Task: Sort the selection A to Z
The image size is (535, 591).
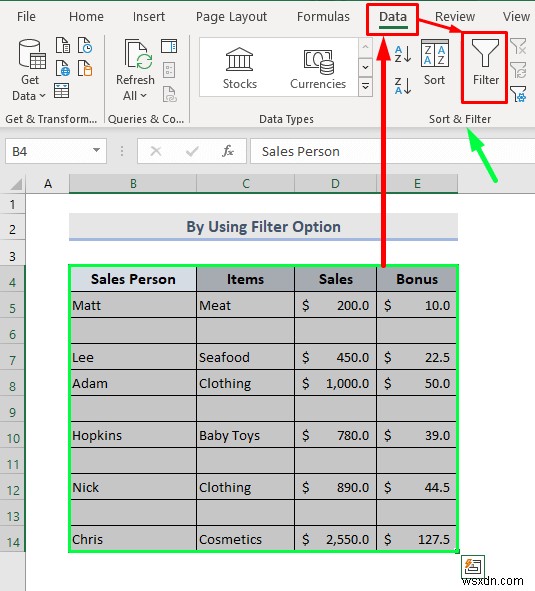Action: 403,54
